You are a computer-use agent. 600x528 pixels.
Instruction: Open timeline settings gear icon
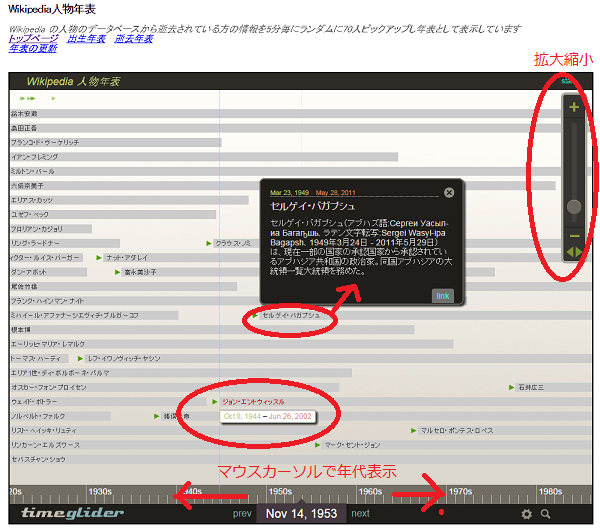click(x=527, y=514)
